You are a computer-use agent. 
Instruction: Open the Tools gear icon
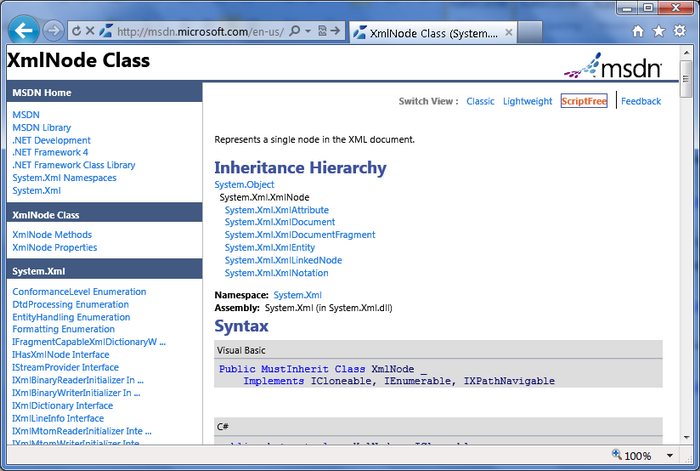tap(678, 31)
